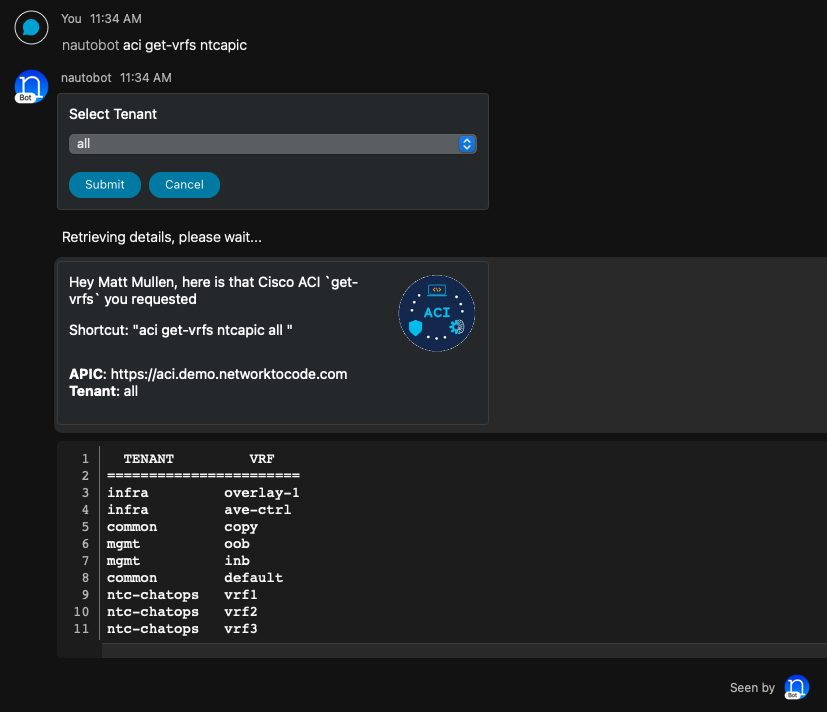827x712 pixels.
Task: Click the circular ACI logo image
Action: click(437, 313)
